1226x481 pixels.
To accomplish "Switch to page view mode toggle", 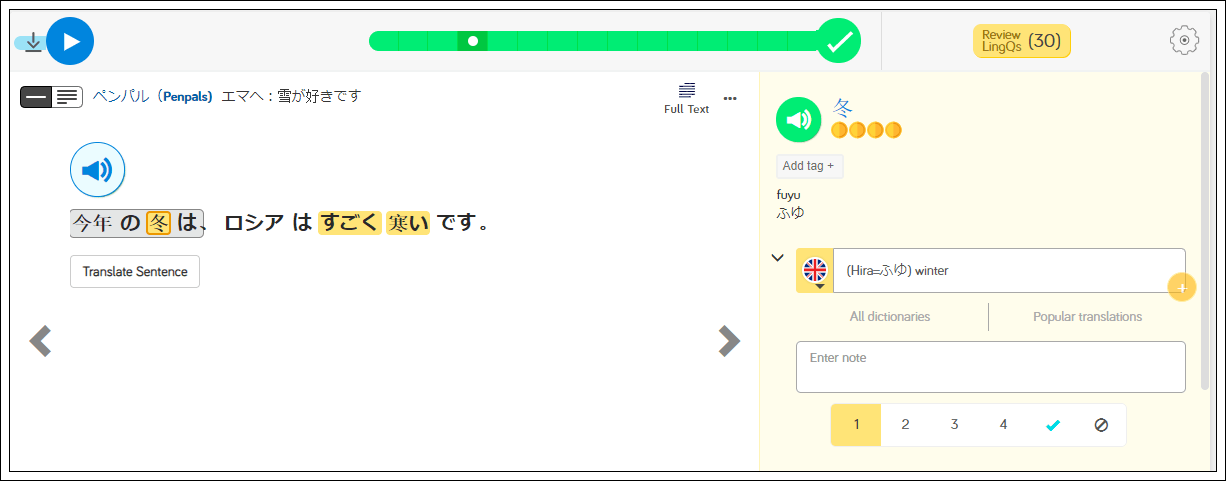I will click(67, 97).
